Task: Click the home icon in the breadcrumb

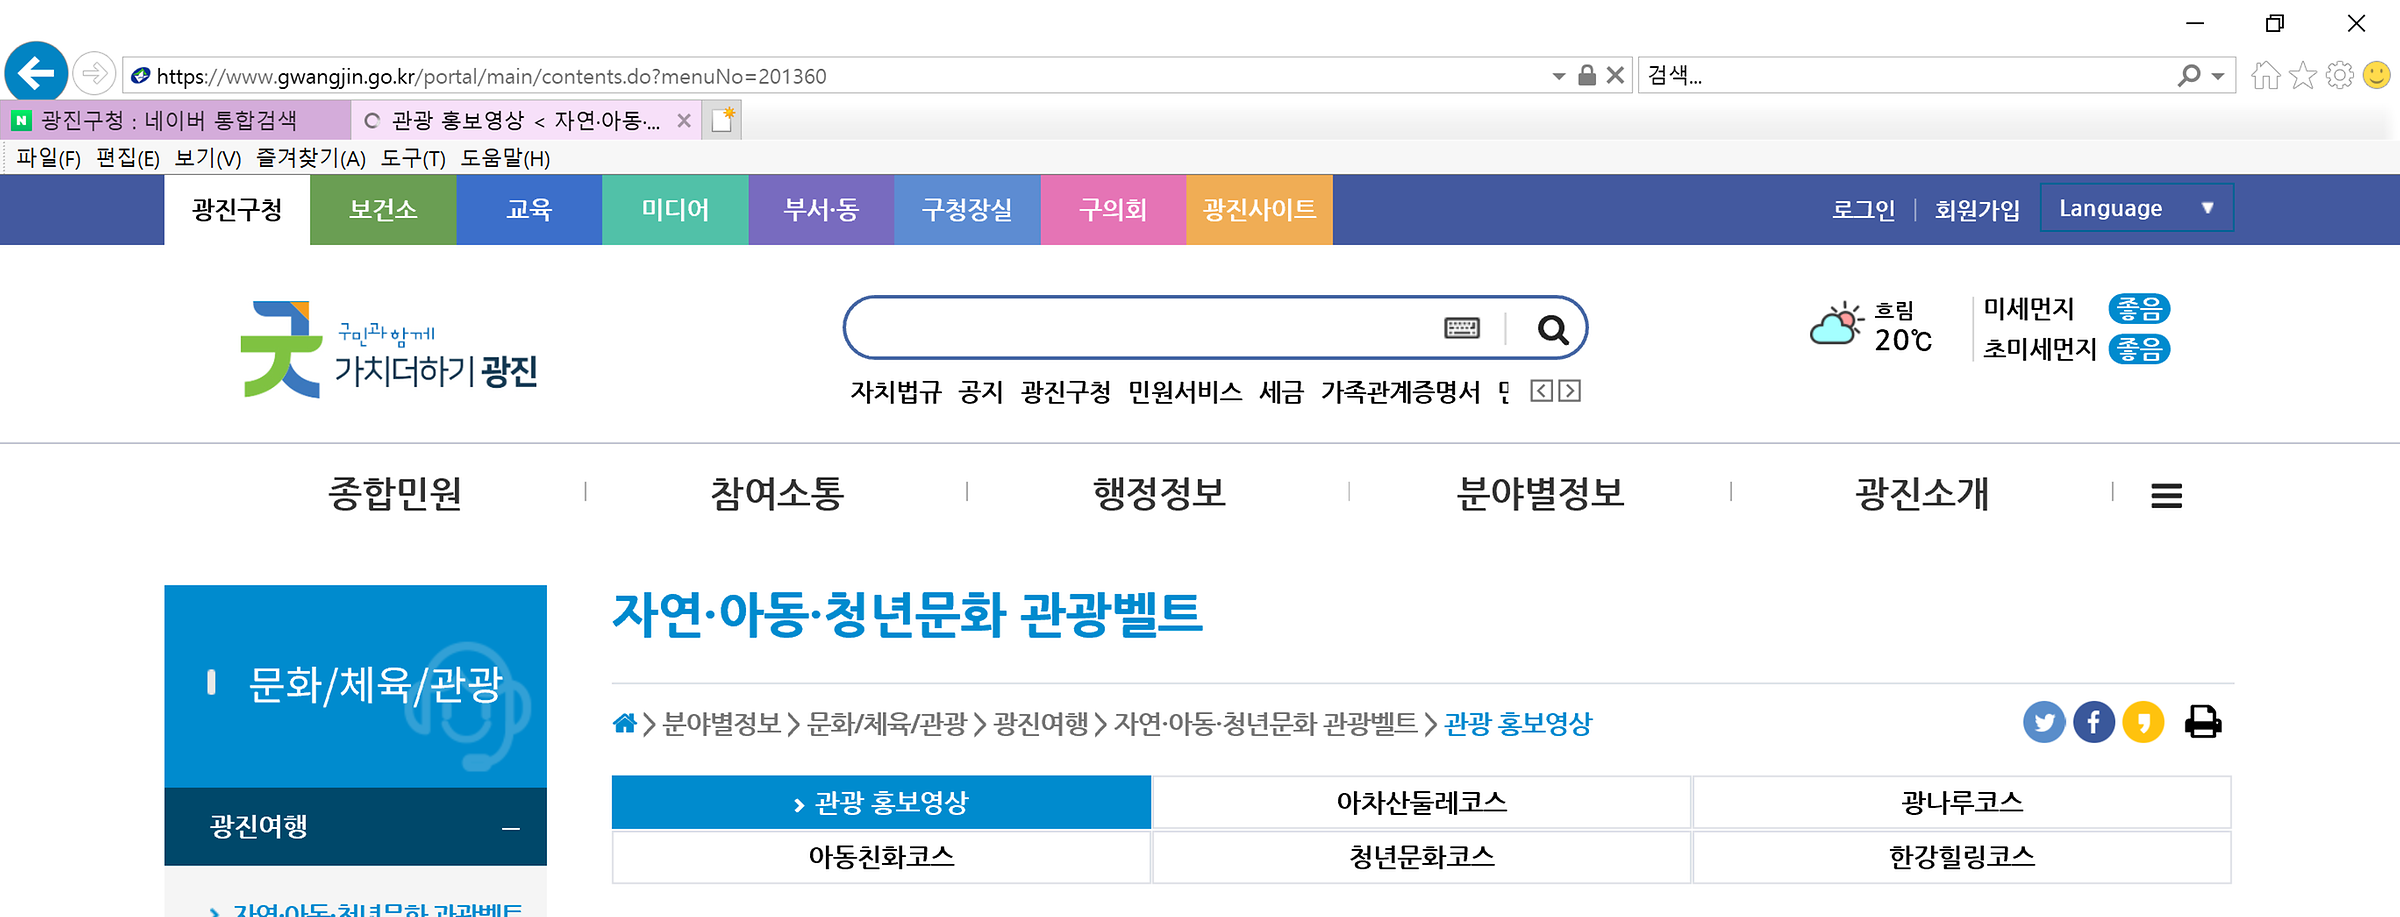Action: (x=625, y=722)
